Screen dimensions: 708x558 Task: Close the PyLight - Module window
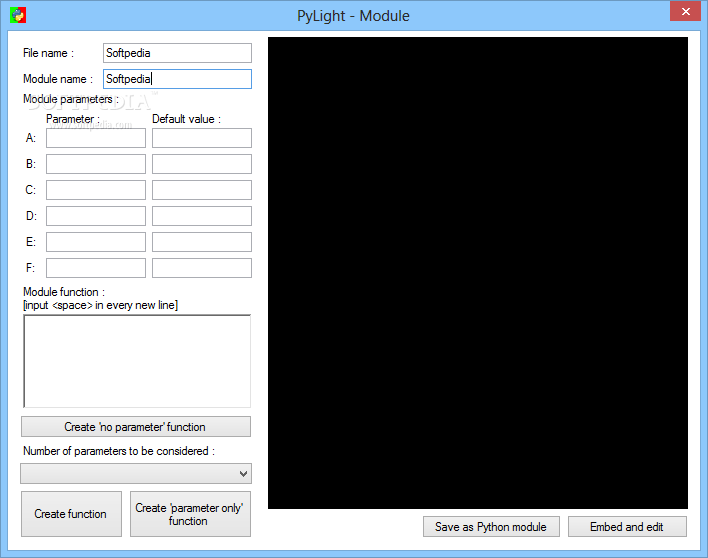tap(685, 11)
